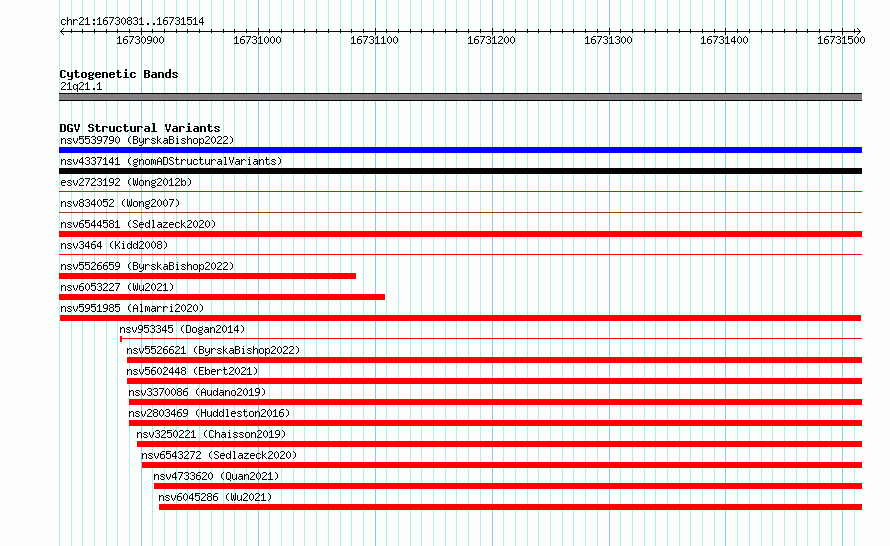This screenshot has width=890, height=546.
Task: Click ruler position 16731500
Action: click(x=841, y=40)
